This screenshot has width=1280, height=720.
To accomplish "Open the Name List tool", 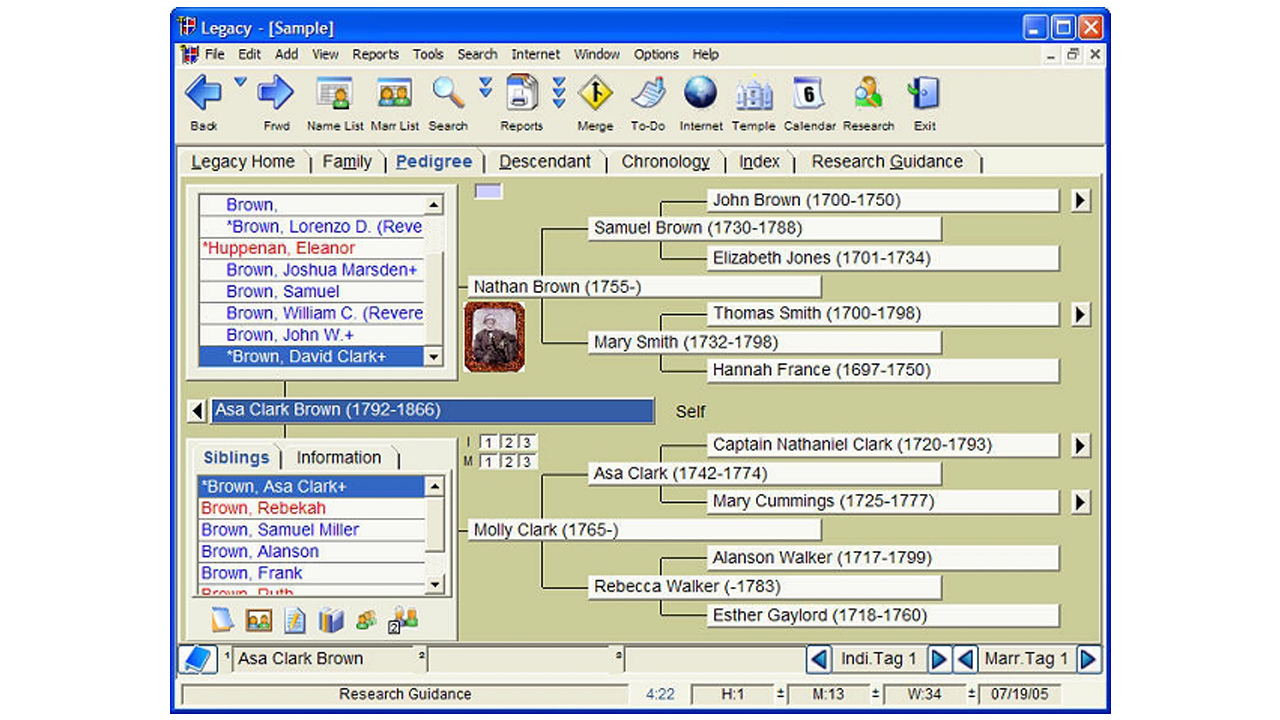I will tap(335, 94).
